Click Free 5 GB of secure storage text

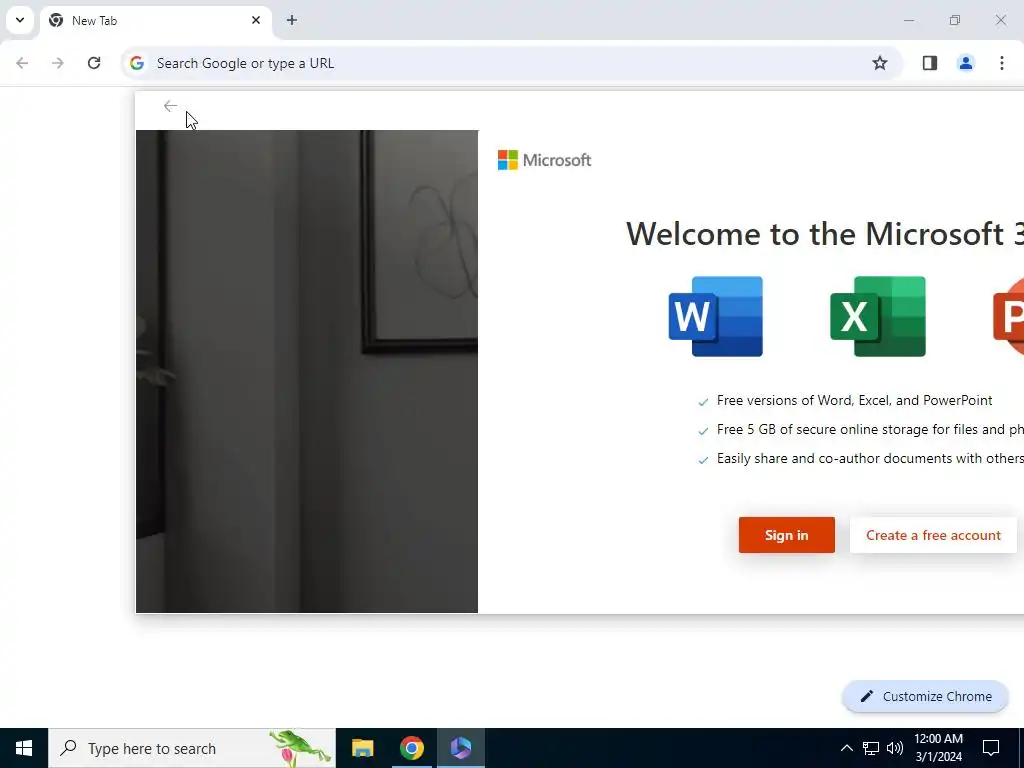[x=870, y=429]
